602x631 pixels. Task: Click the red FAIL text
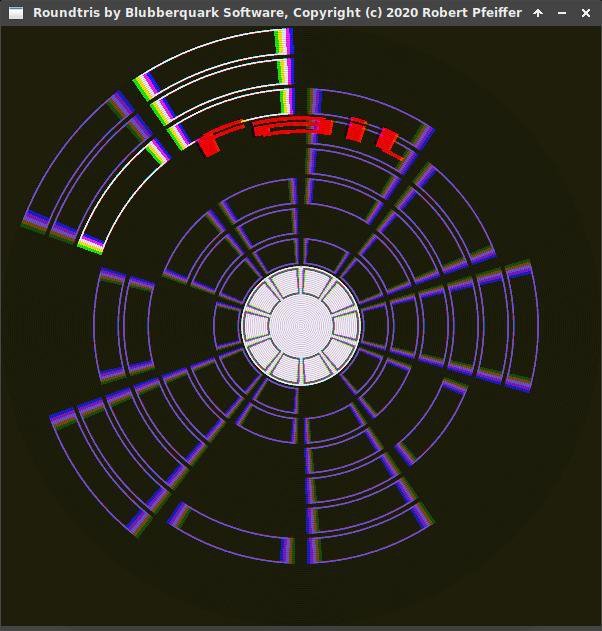coord(301,137)
